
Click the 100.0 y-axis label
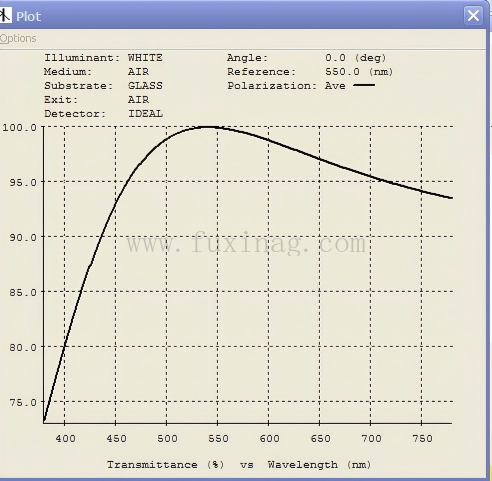pyautogui.click(x=19, y=127)
